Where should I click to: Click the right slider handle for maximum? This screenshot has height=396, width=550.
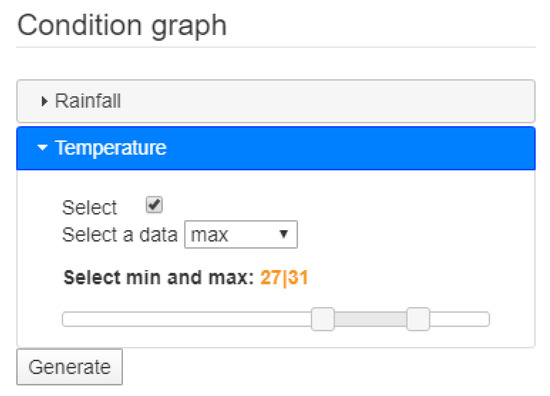click(418, 319)
